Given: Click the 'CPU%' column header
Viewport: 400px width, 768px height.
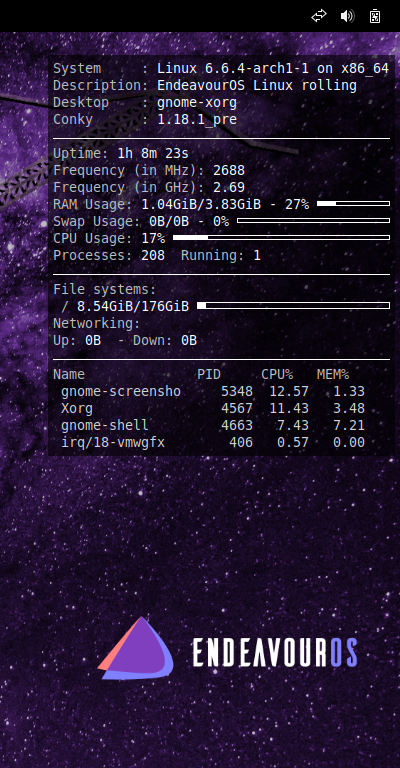Looking at the screenshot, I should [x=277, y=375].
